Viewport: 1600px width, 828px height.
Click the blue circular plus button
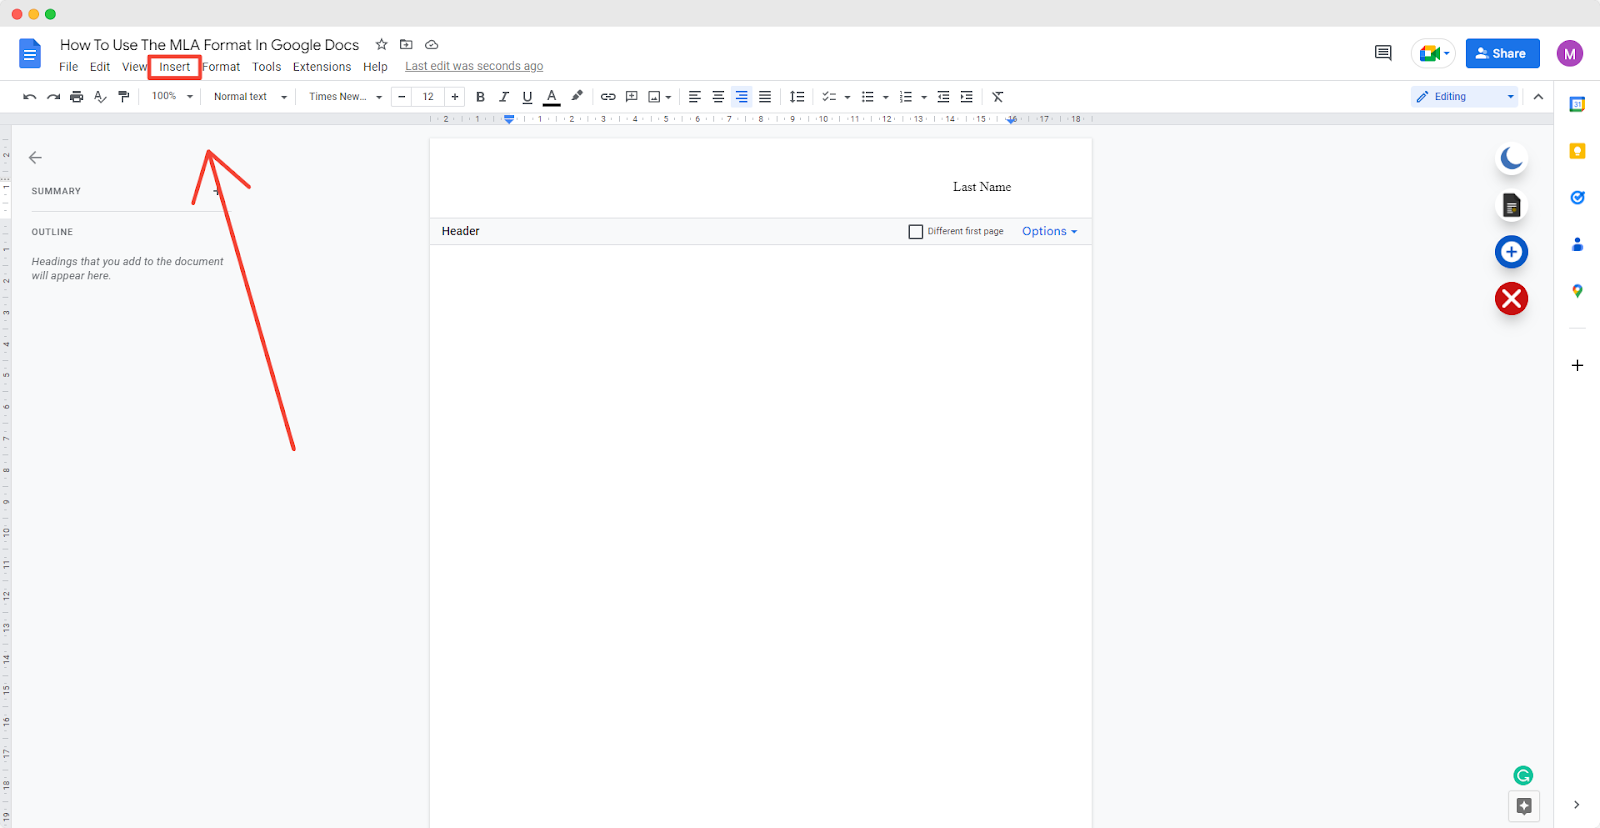pyautogui.click(x=1511, y=252)
